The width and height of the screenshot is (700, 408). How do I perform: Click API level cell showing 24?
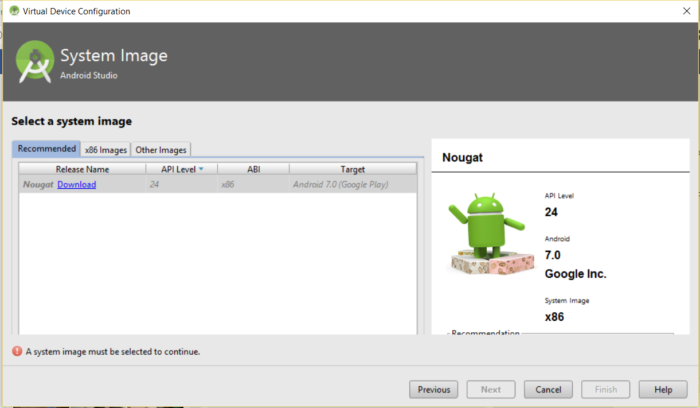pyautogui.click(x=182, y=184)
